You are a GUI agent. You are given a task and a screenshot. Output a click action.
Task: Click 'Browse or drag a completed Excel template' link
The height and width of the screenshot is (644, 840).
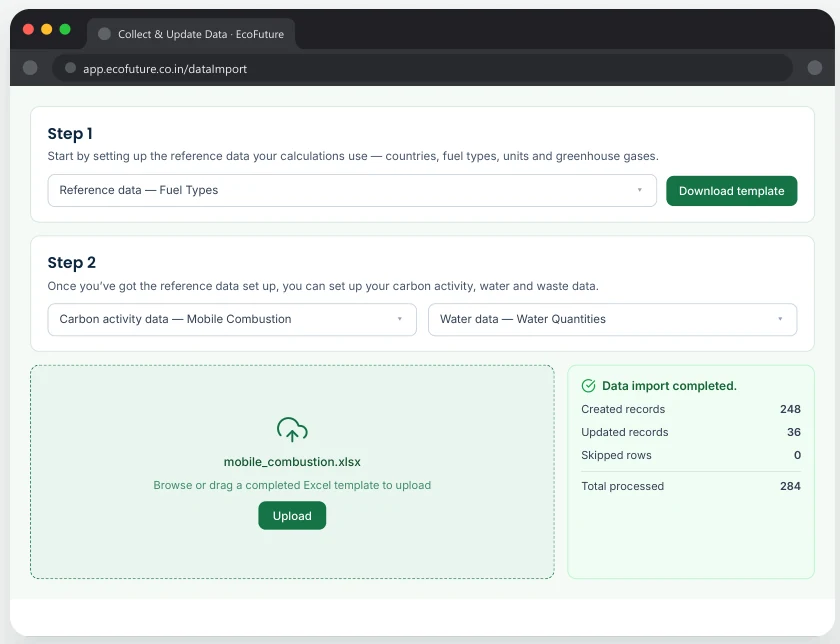coord(292,485)
